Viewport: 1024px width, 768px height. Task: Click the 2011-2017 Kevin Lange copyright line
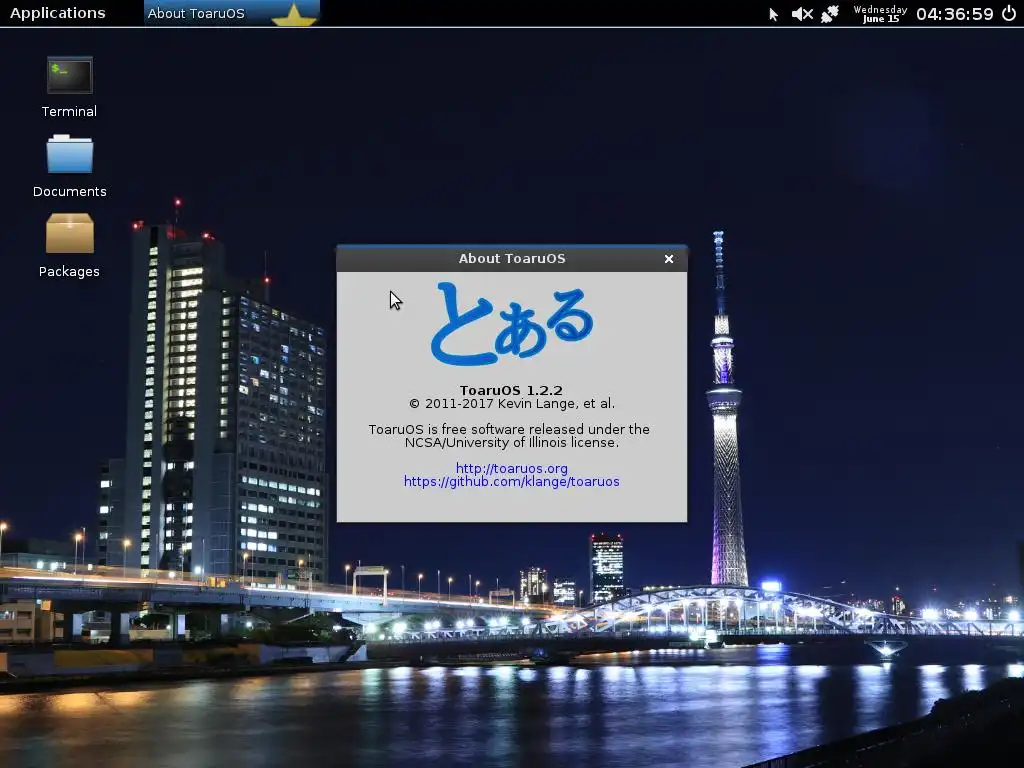512,404
